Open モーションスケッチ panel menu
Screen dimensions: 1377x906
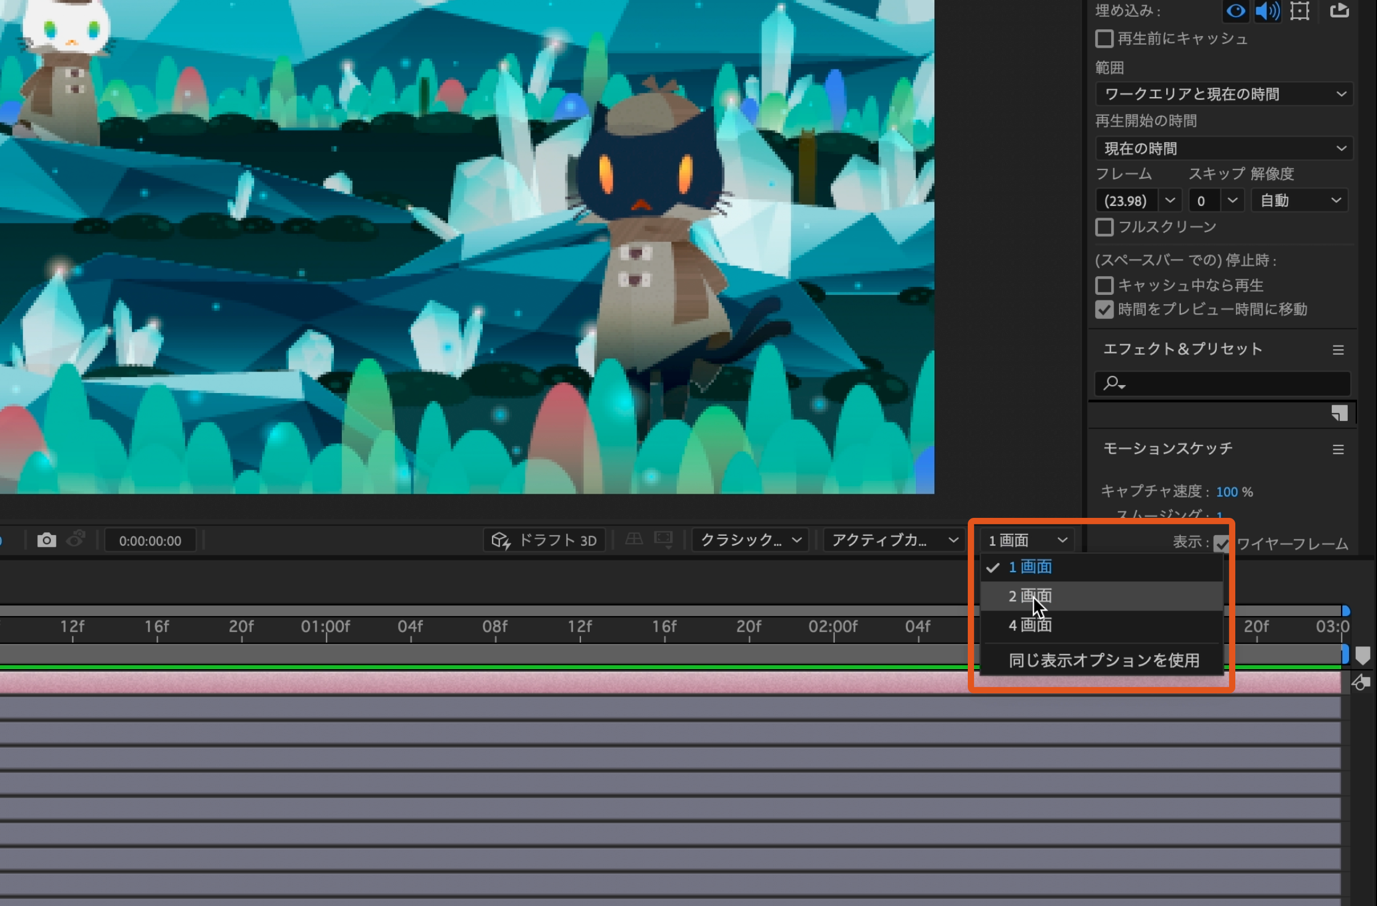coord(1338,450)
